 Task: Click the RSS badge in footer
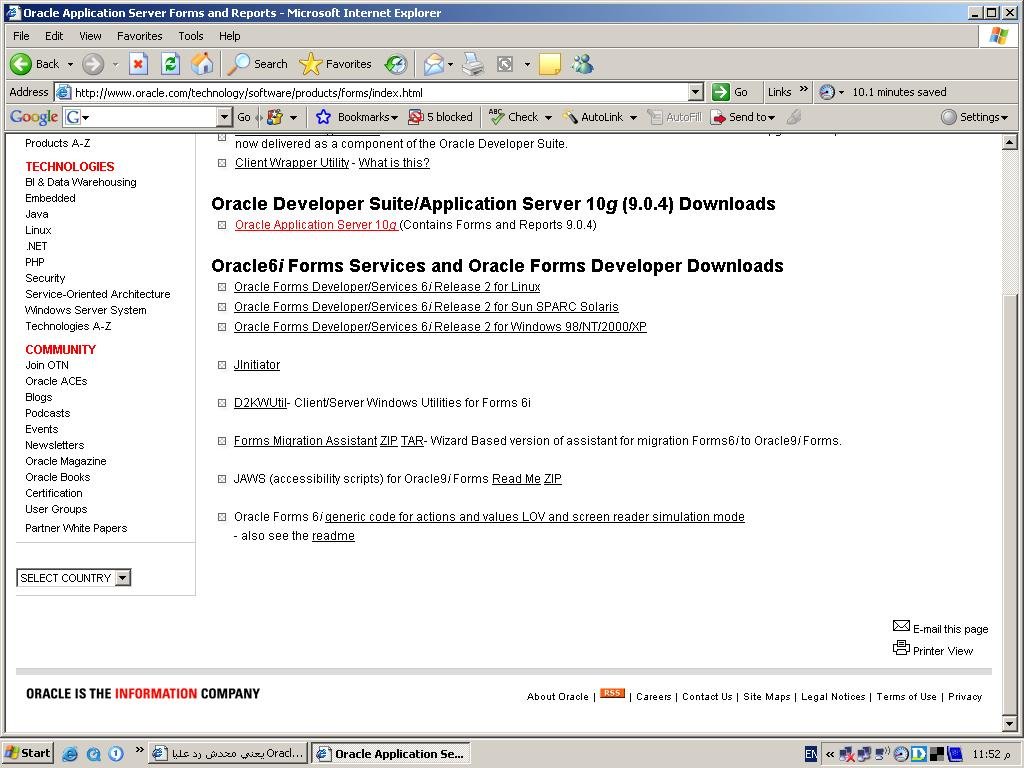[x=613, y=694]
